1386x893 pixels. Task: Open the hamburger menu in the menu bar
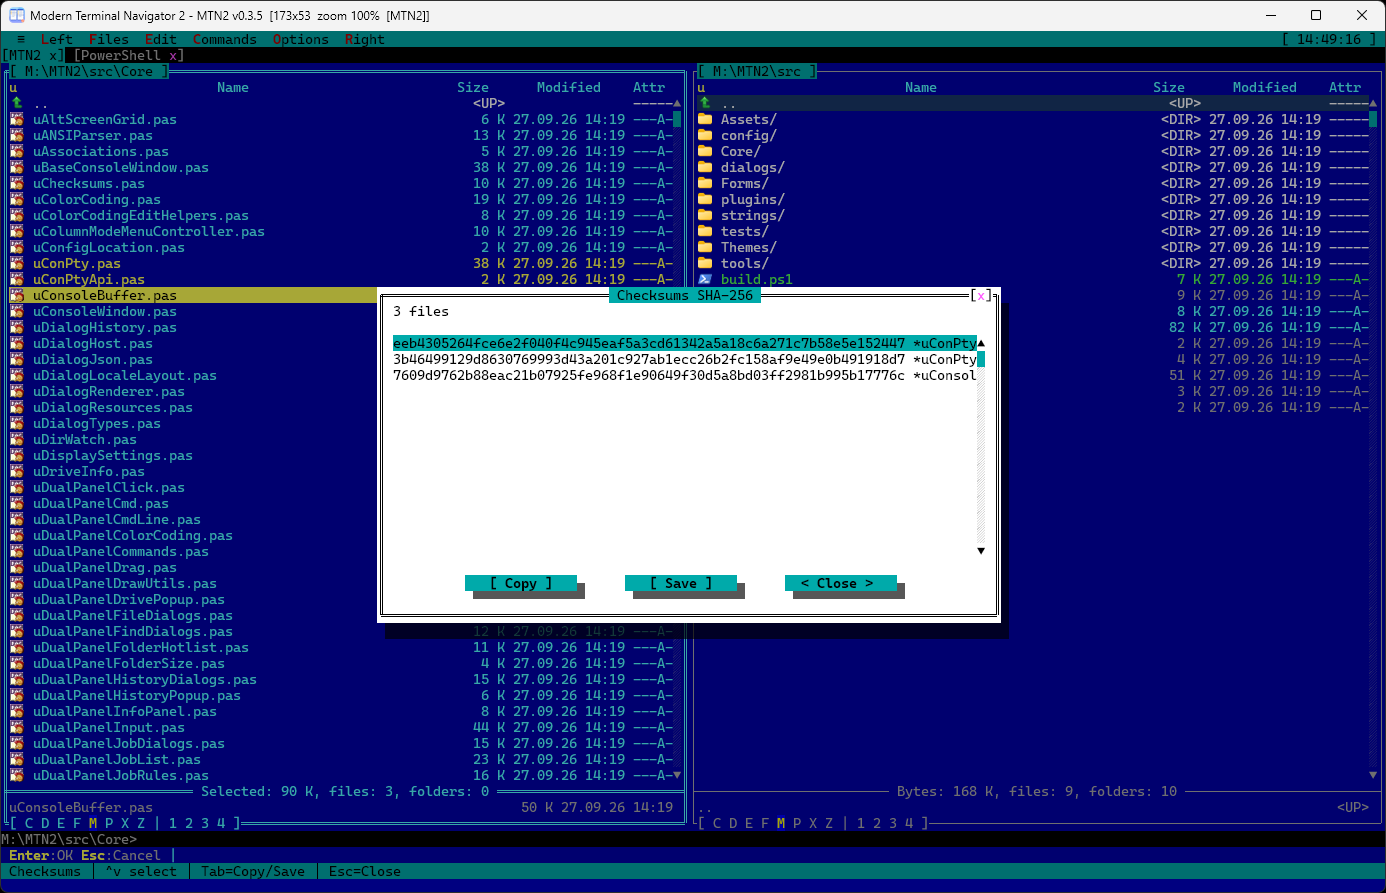21,39
